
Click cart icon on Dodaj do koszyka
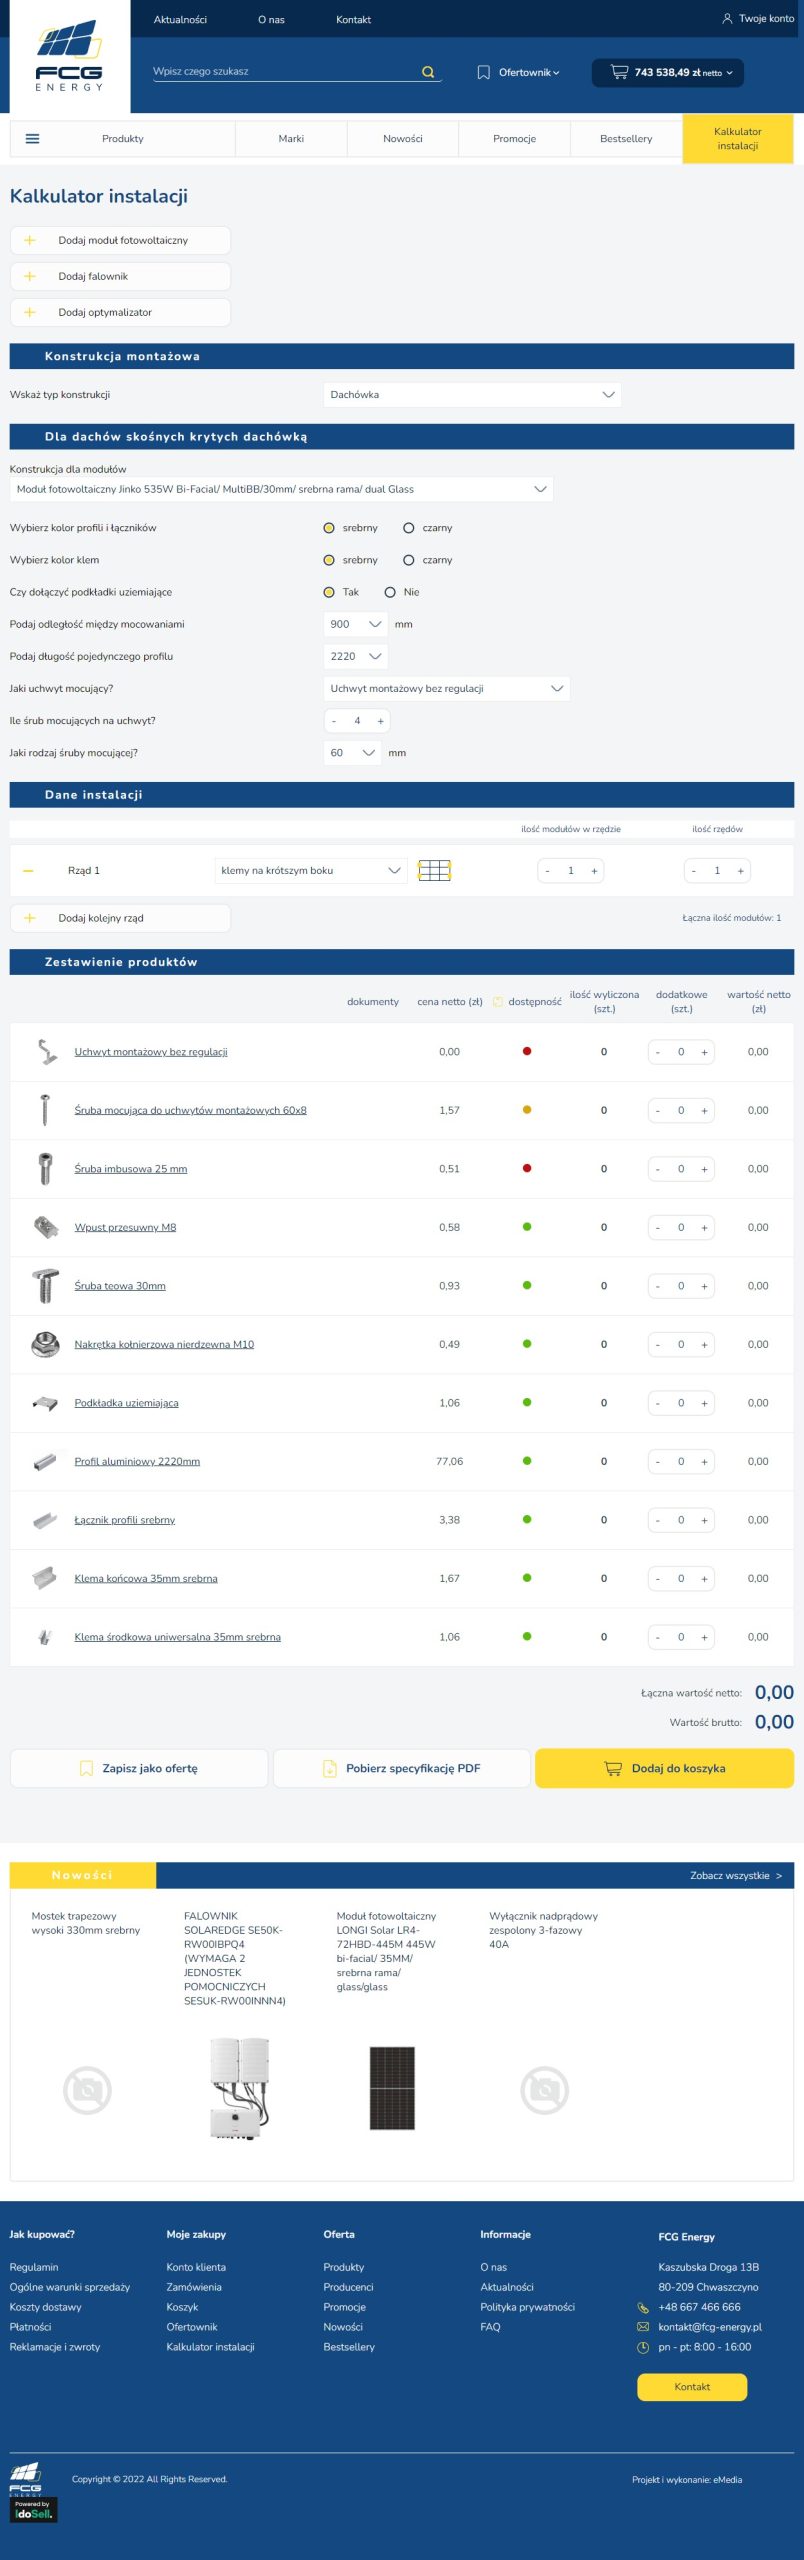coord(613,1769)
